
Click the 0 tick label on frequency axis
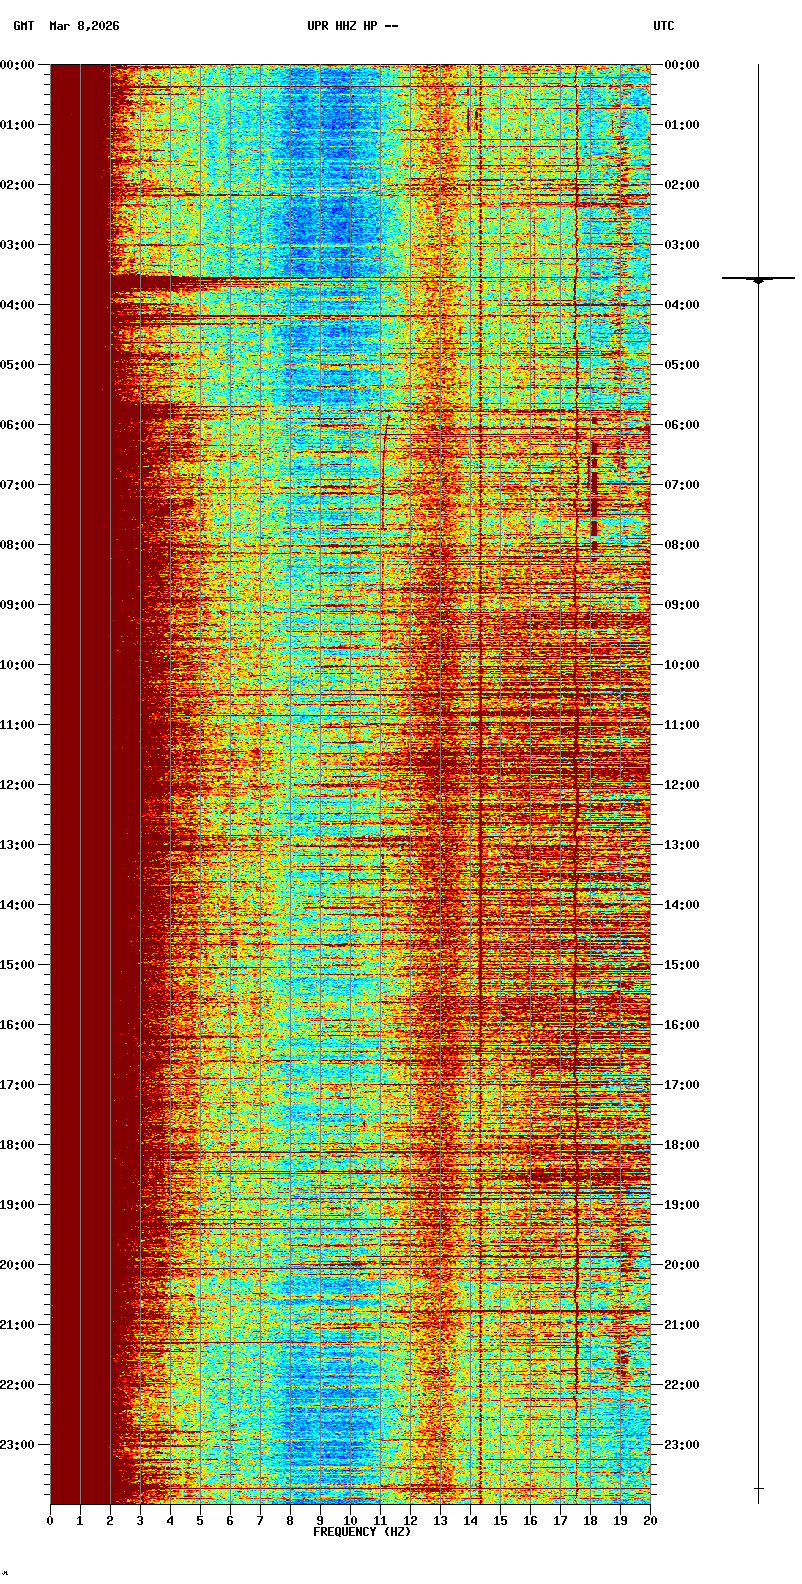(x=50, y=1521)
